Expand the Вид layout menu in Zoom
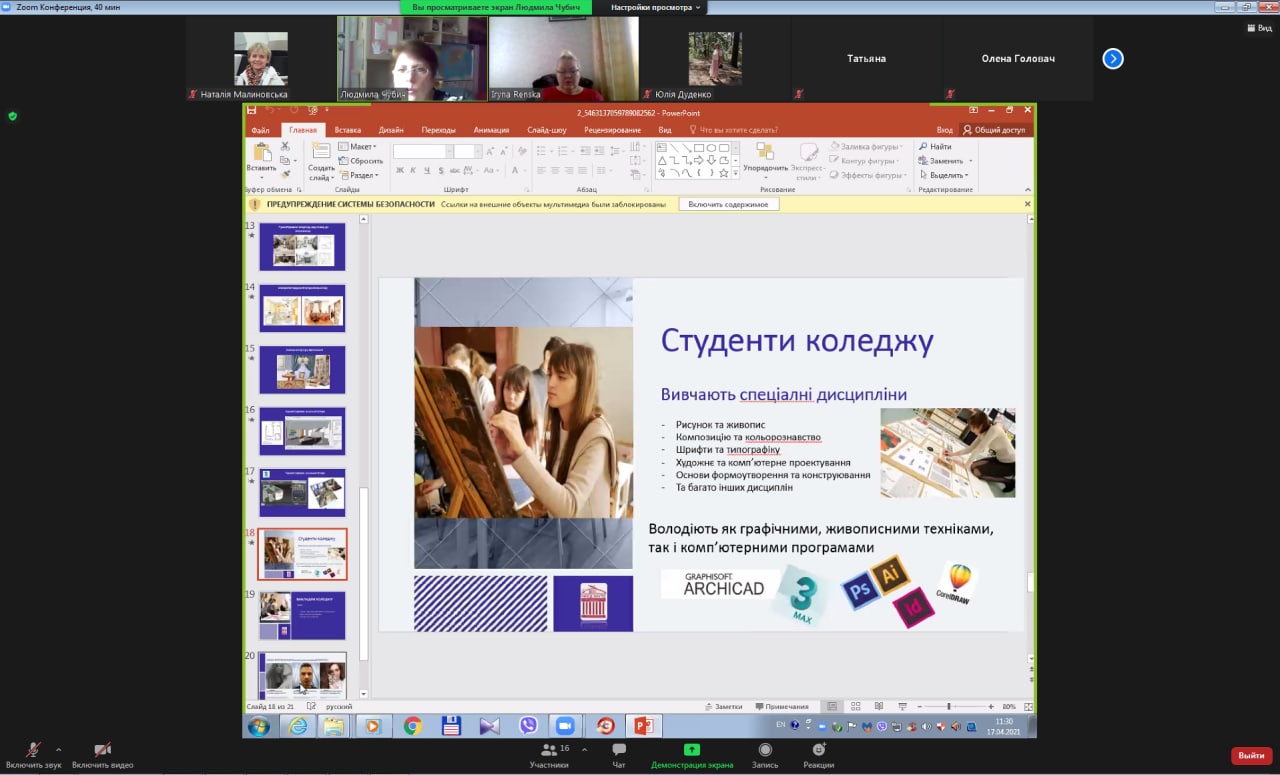The image size is (1280, 775). 1258,28
